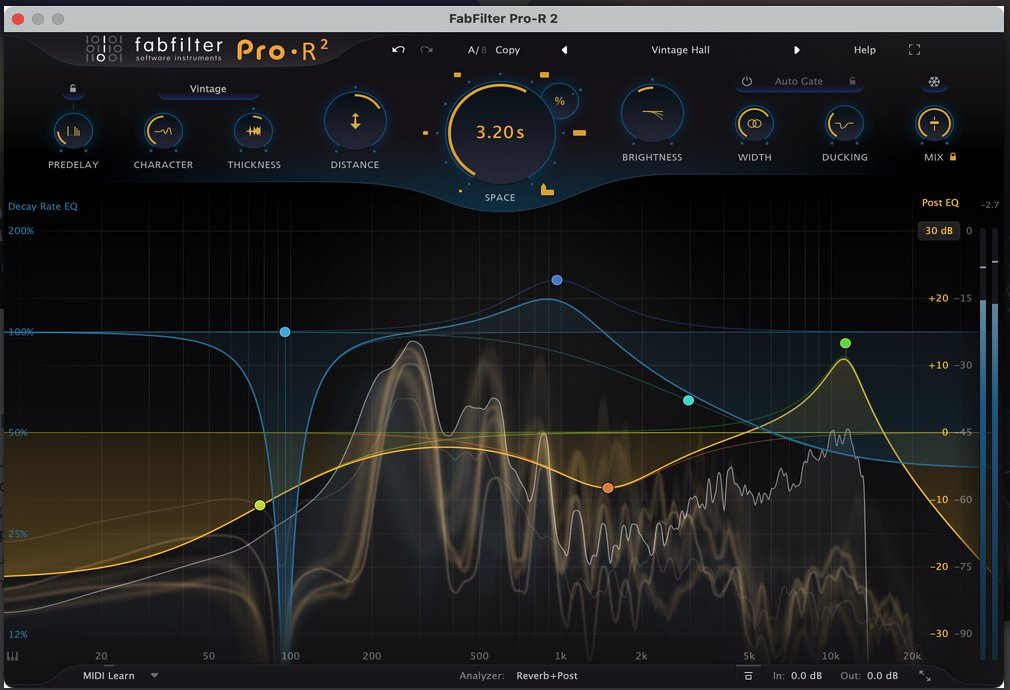
Task: Select the bright green post EQ band near 10k
Action: pos(846,343)
